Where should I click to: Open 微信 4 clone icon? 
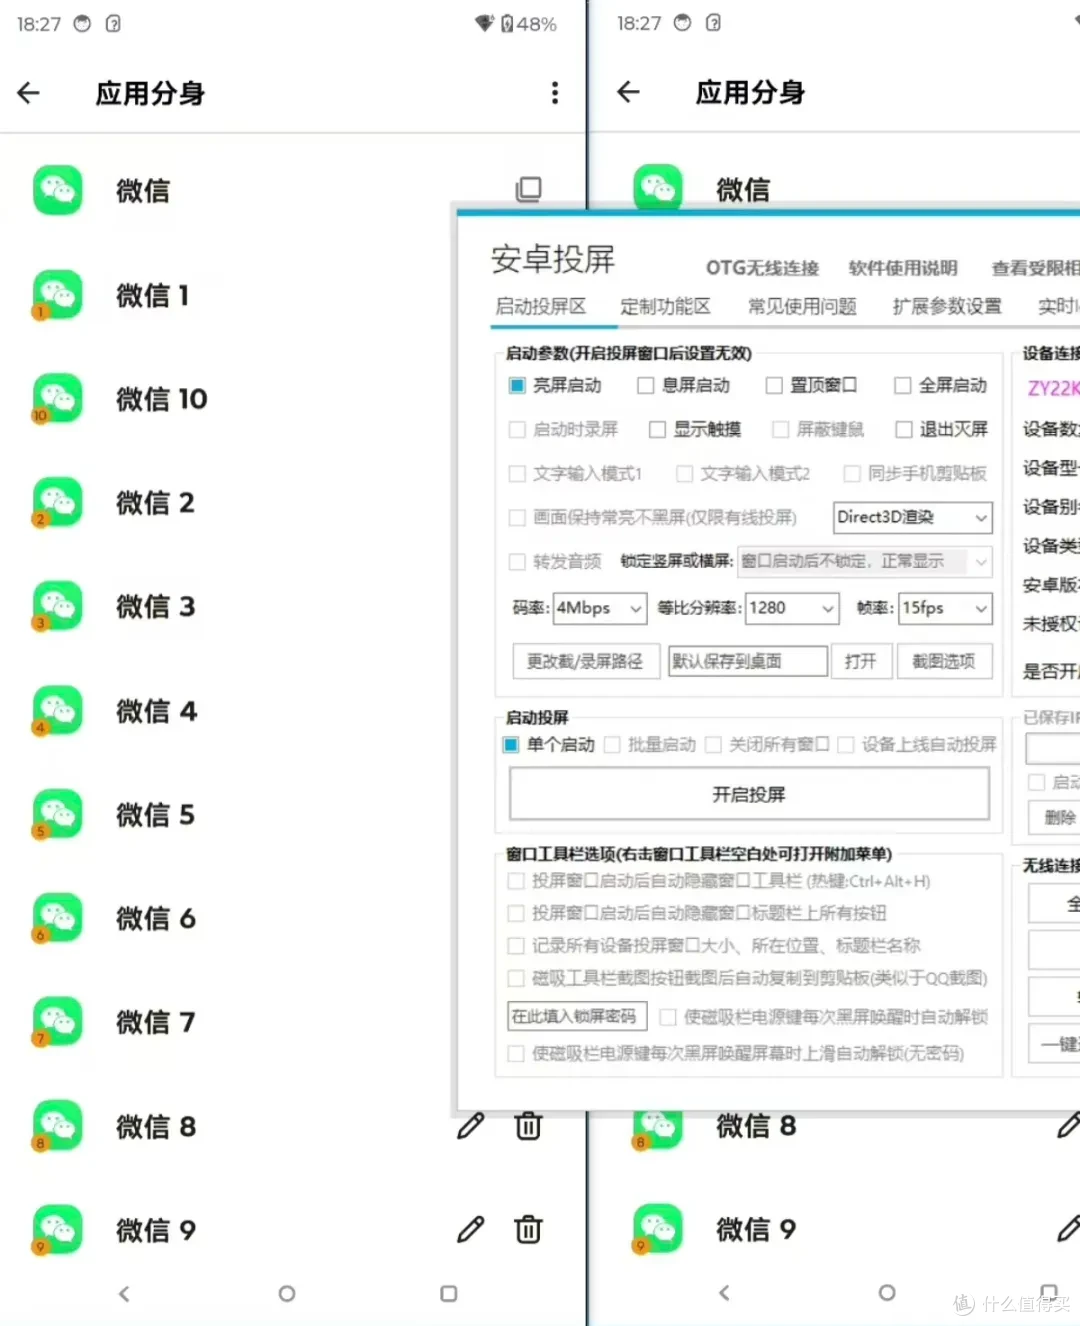(58, 710)
